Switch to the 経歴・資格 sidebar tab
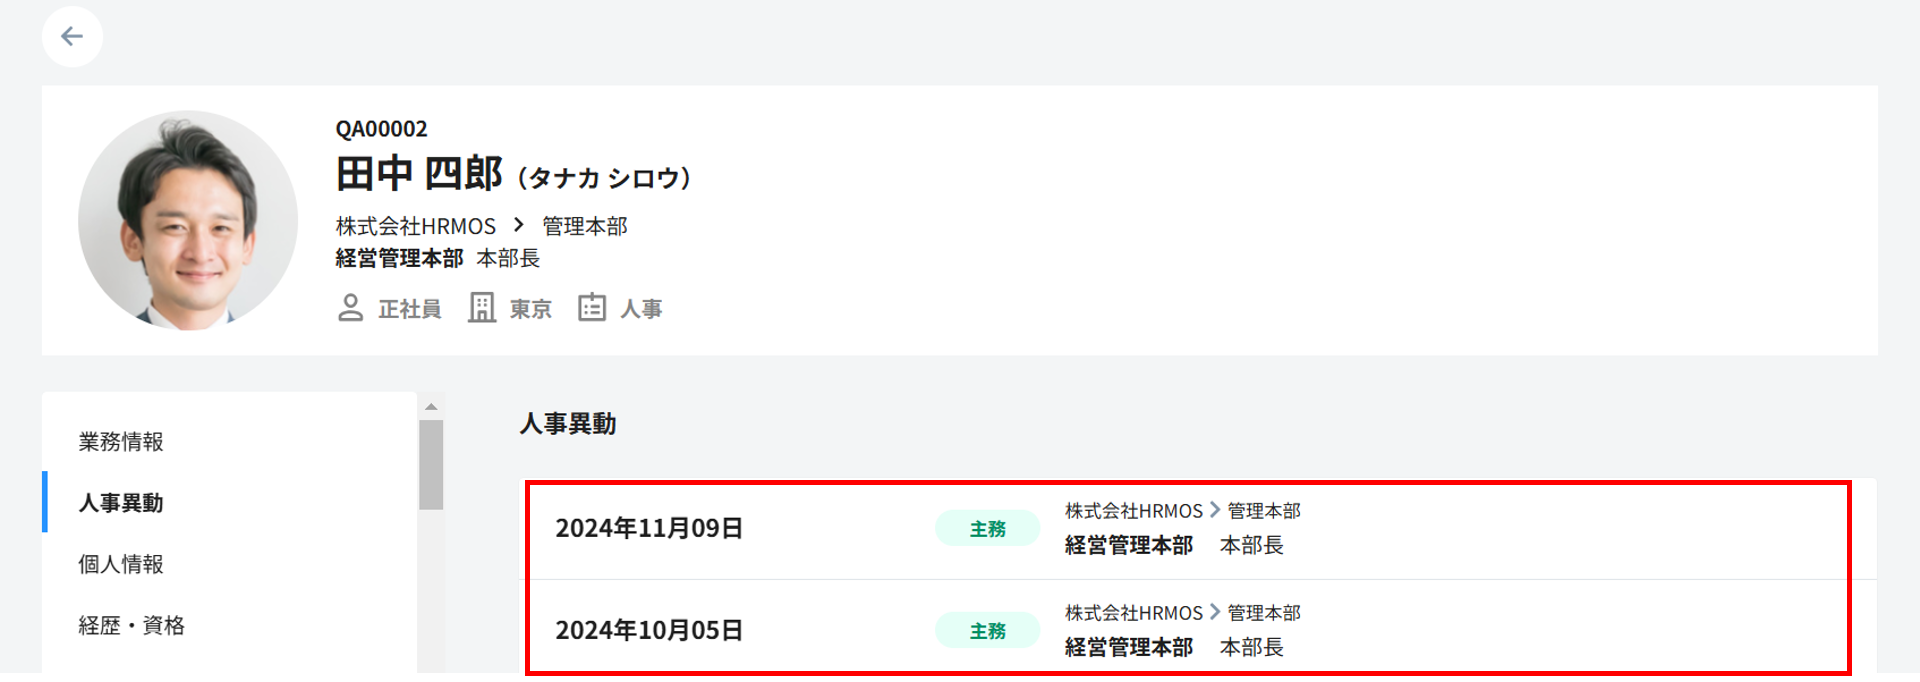 tap(132, 626)
